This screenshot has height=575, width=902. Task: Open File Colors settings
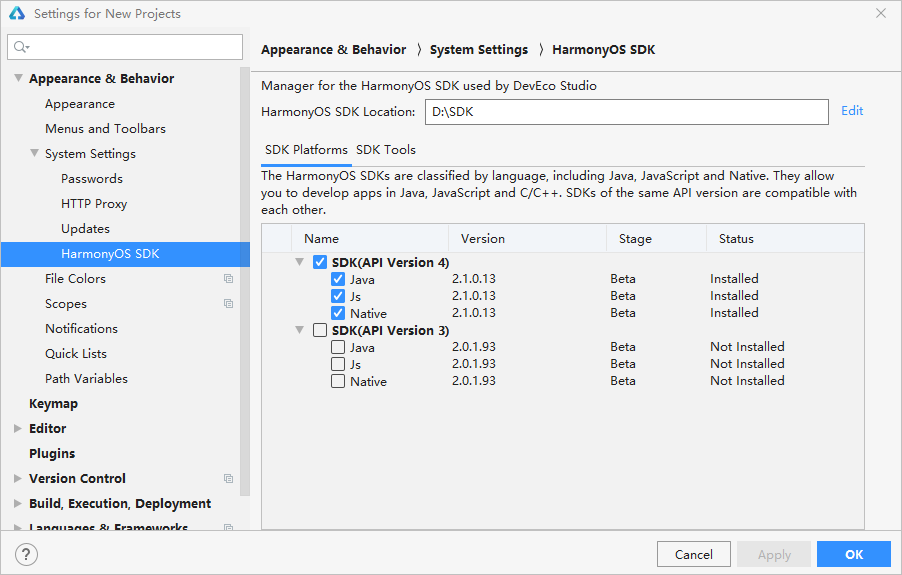pyautogui.click(x=75, y=279)
